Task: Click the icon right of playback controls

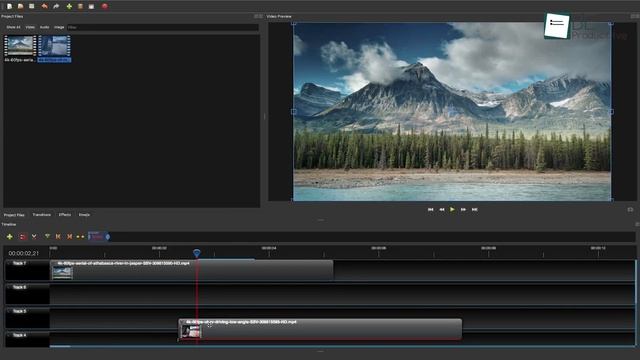Action: click(x=630, y=209)
